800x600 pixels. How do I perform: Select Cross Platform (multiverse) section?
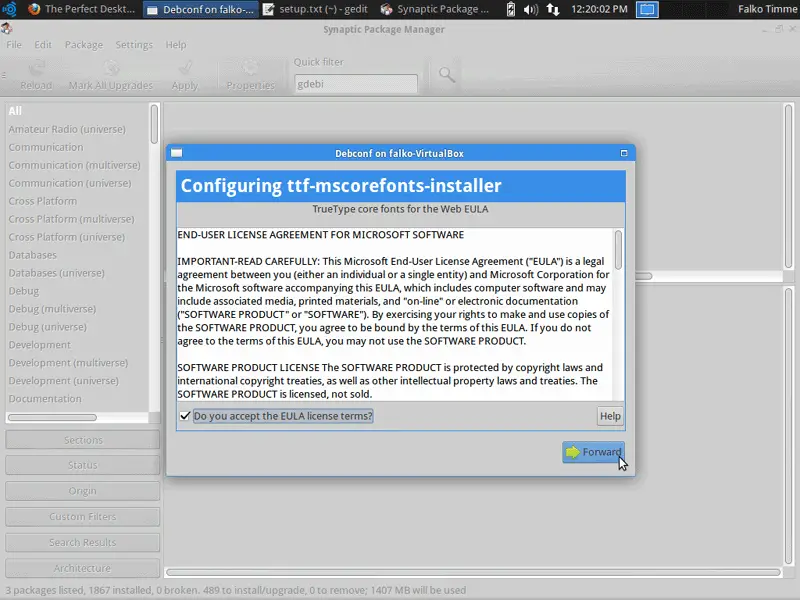(x=71, y=219)
